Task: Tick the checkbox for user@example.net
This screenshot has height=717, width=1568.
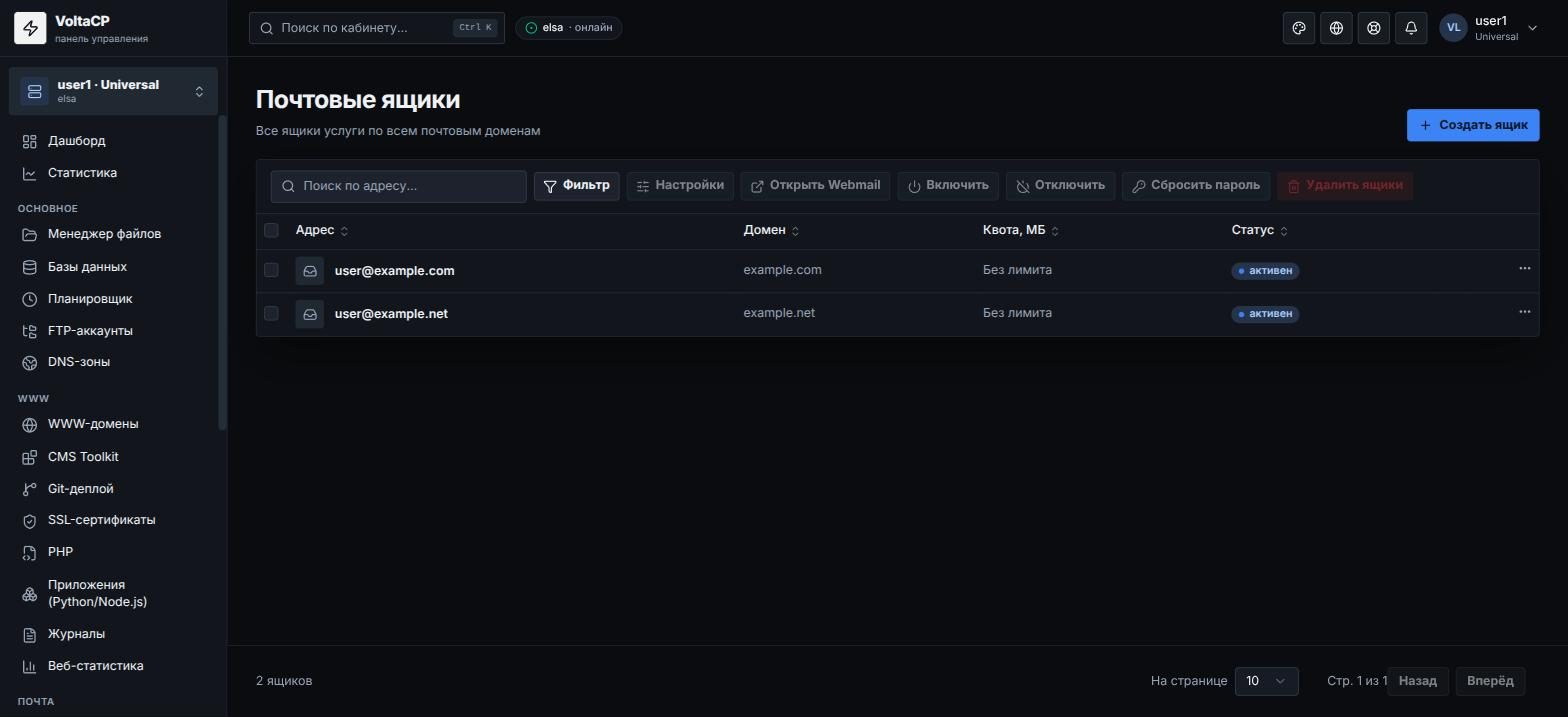Action: pos(271,313)
